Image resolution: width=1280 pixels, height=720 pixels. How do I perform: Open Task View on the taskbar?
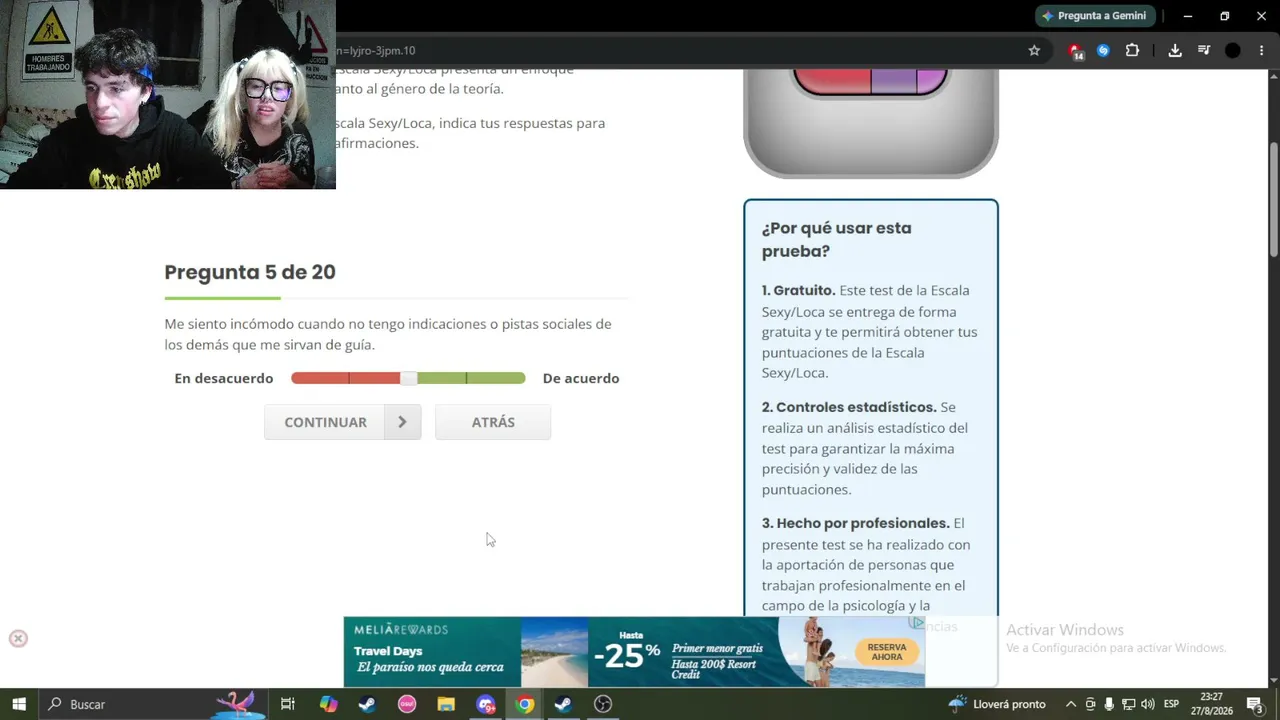click(x=287, y=704)
